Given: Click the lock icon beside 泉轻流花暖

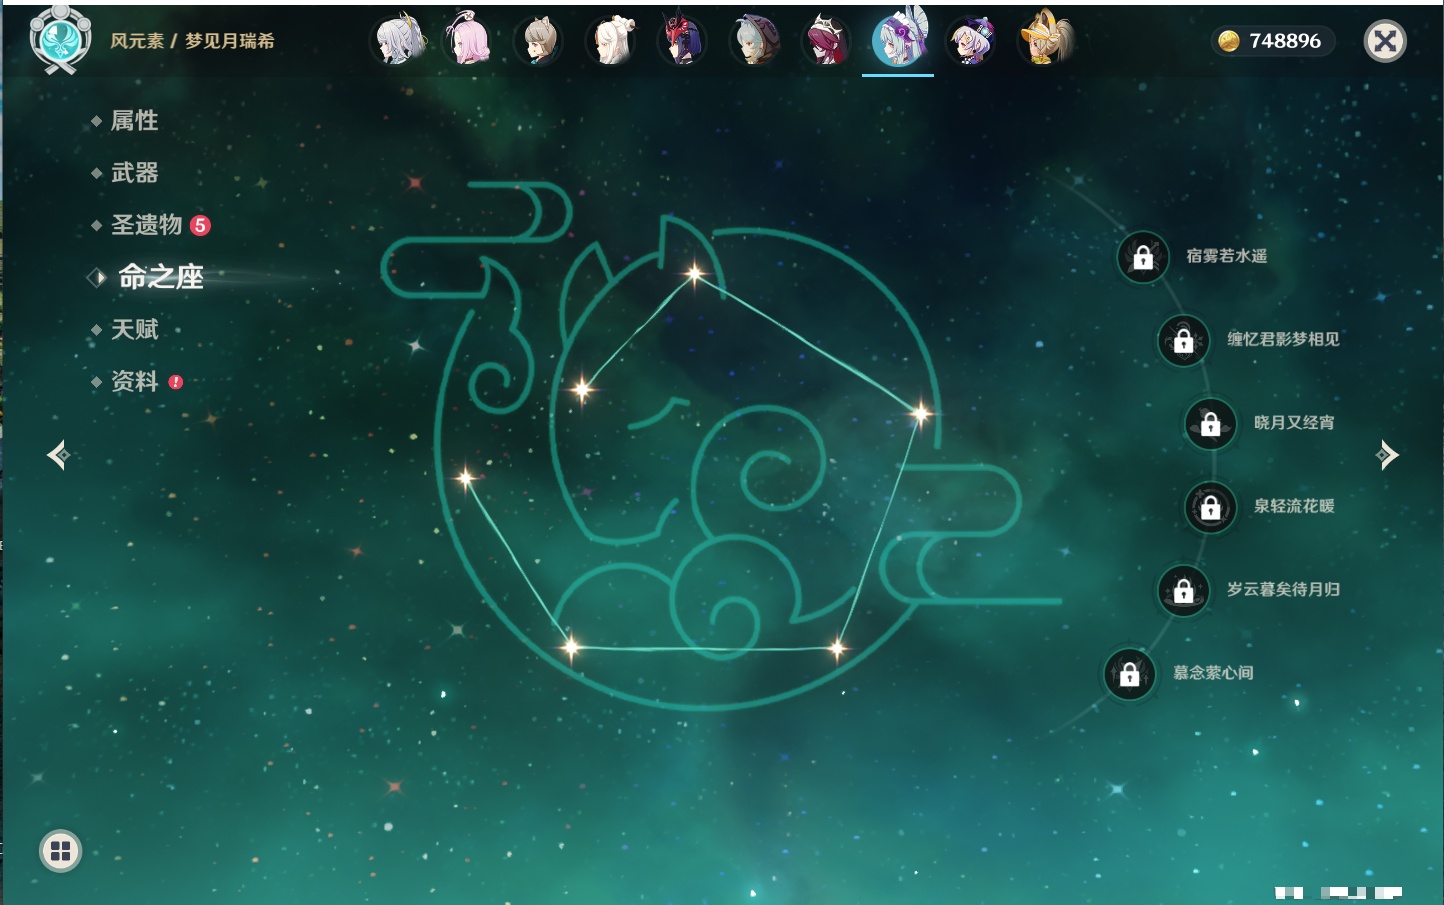Looking at the screenshot, I should point(1210,507).
